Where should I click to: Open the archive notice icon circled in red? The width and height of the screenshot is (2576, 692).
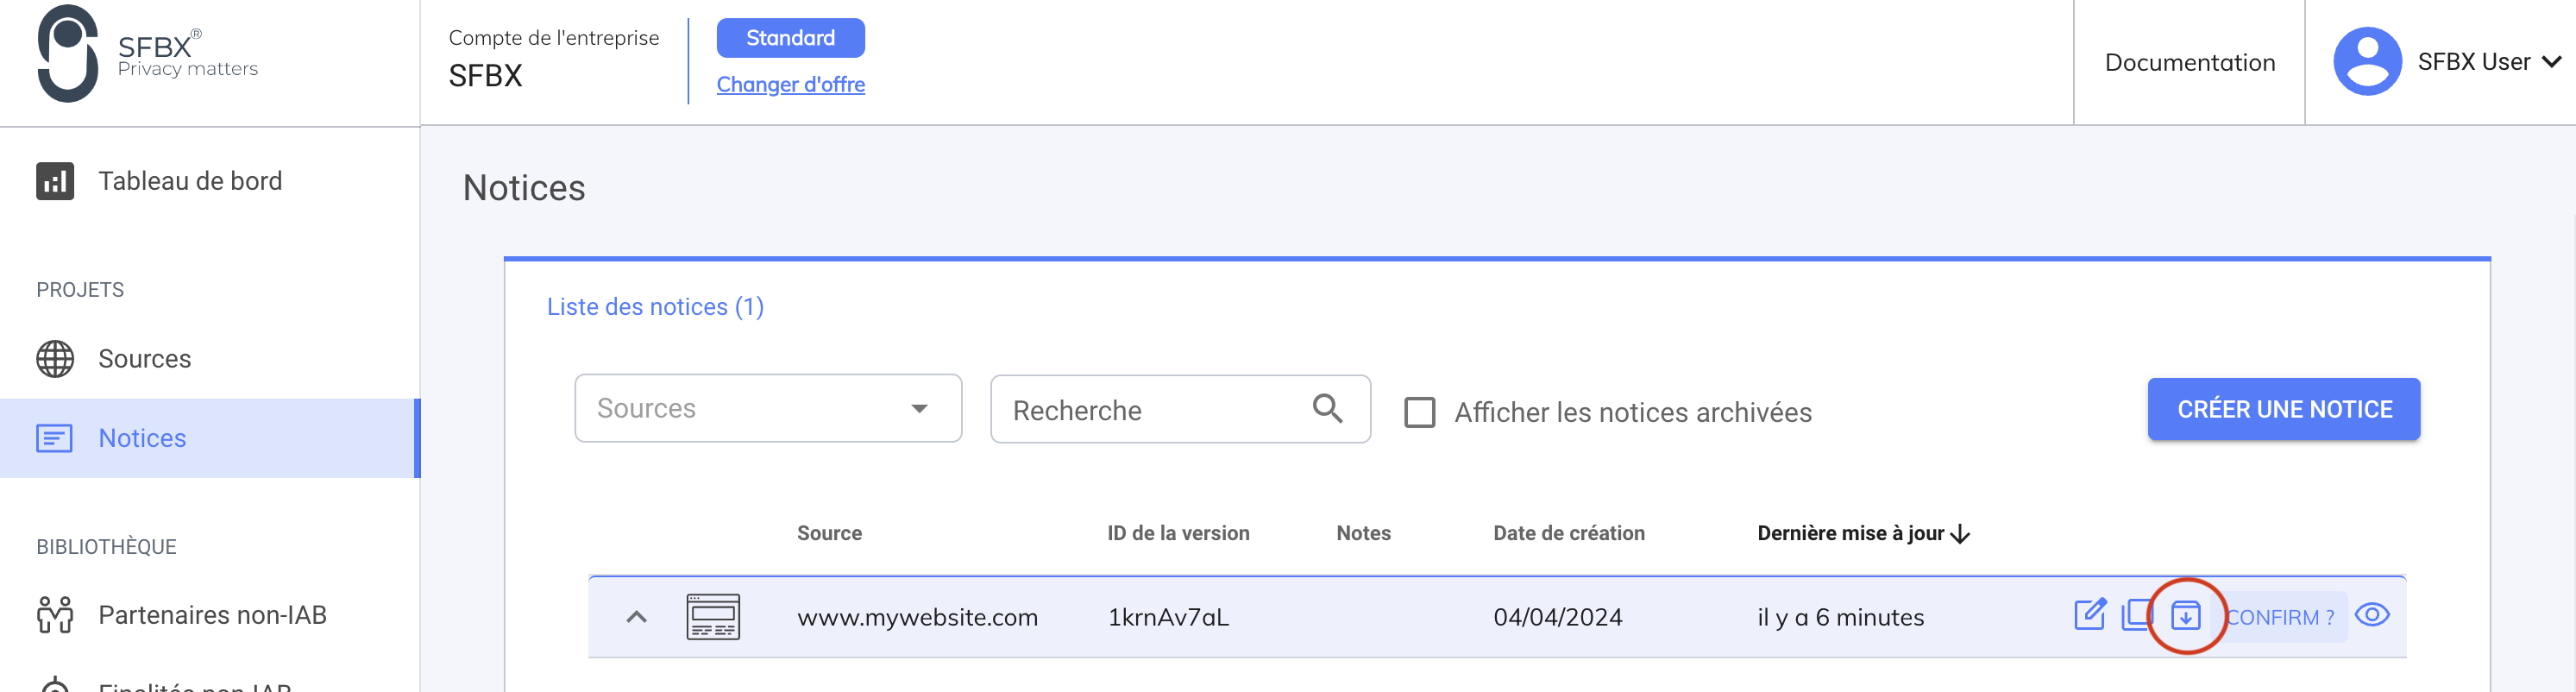[2188, 615]
